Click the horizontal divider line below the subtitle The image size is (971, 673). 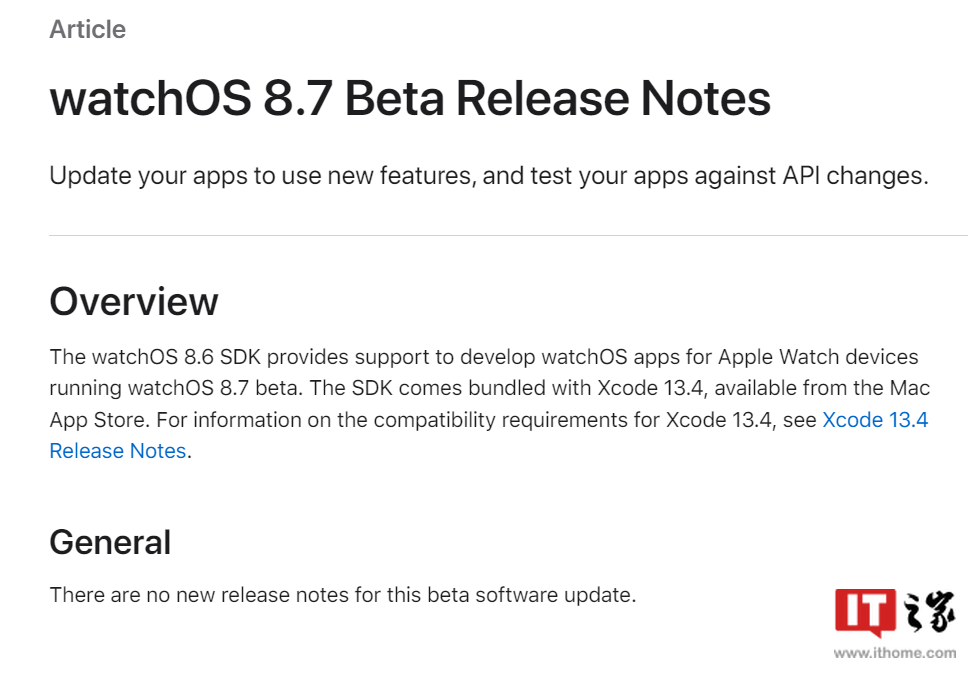click(508, 235)
